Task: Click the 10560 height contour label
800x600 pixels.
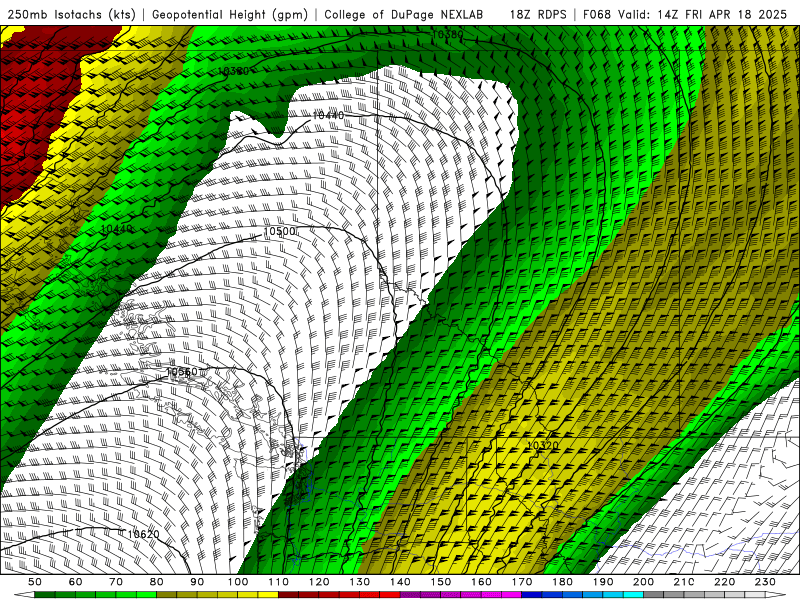Action: (182, 372)
